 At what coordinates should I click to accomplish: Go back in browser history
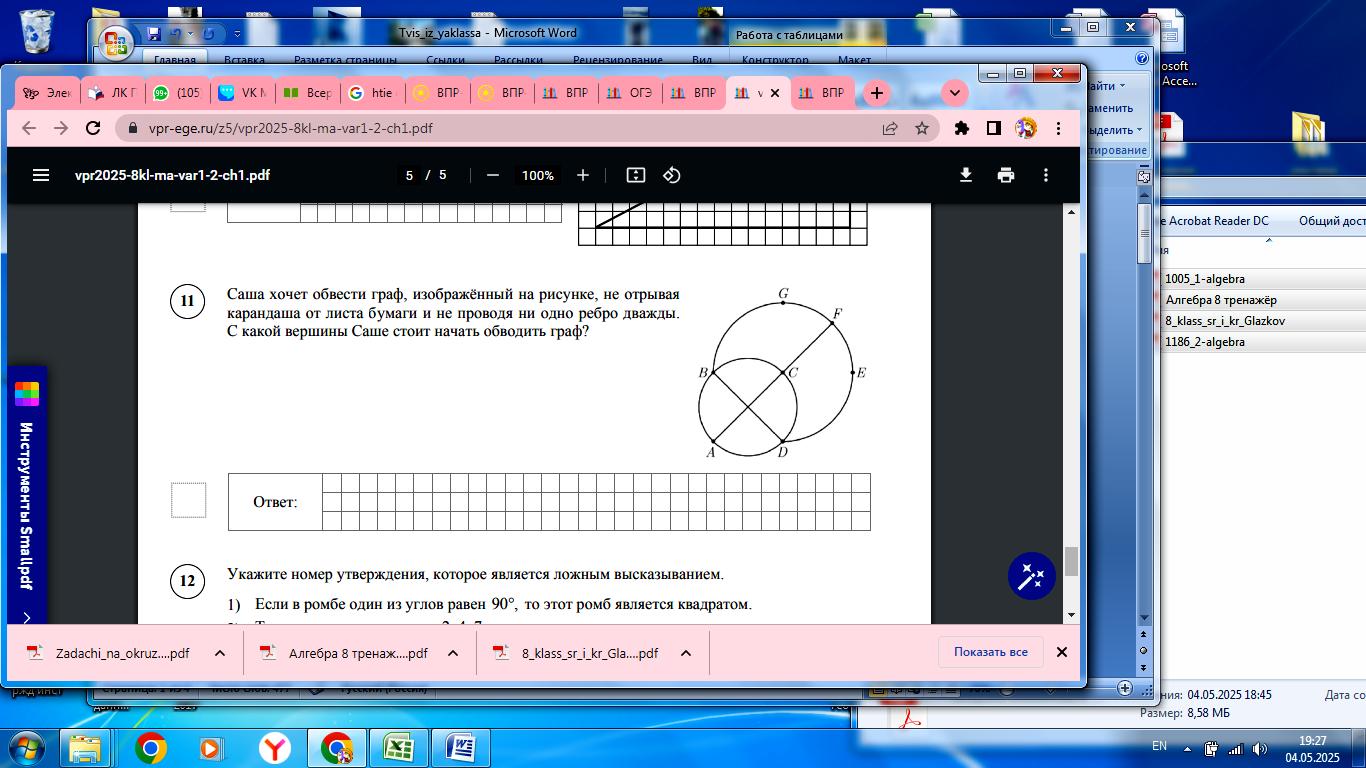pos(29,128)
